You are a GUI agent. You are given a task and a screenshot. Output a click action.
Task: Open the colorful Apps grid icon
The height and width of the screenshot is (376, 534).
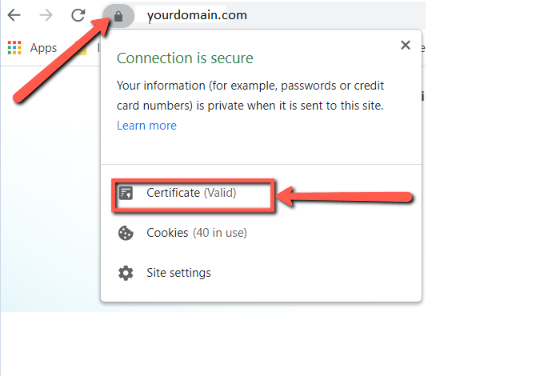(x=15, y=48)
